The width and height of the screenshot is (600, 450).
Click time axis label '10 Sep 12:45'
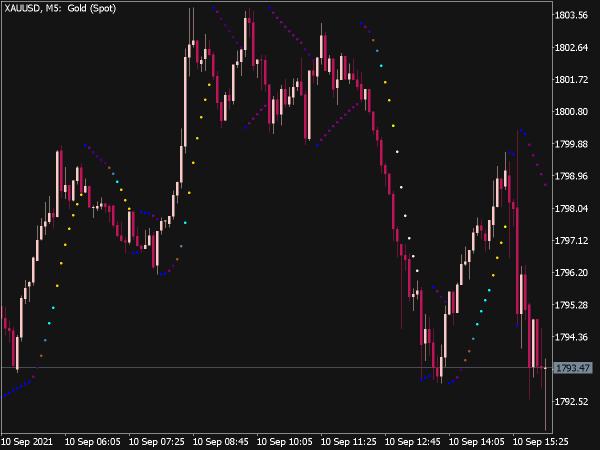click(x=412, y=442)
